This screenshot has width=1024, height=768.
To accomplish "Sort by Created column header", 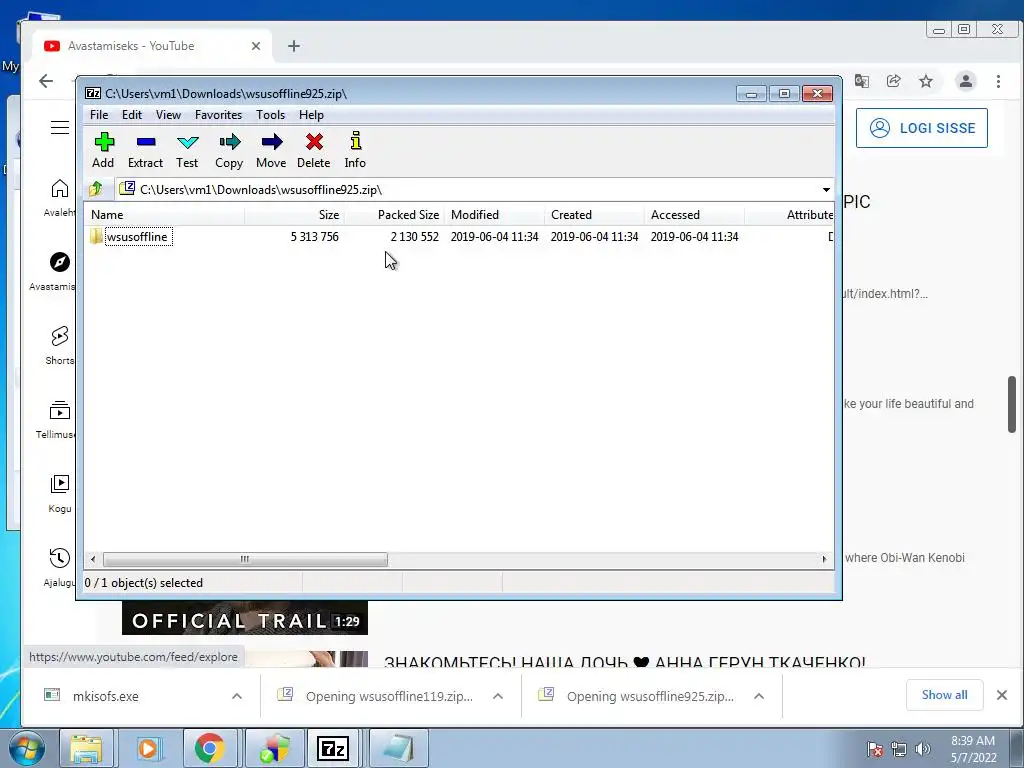I will (x=594, y=215).
